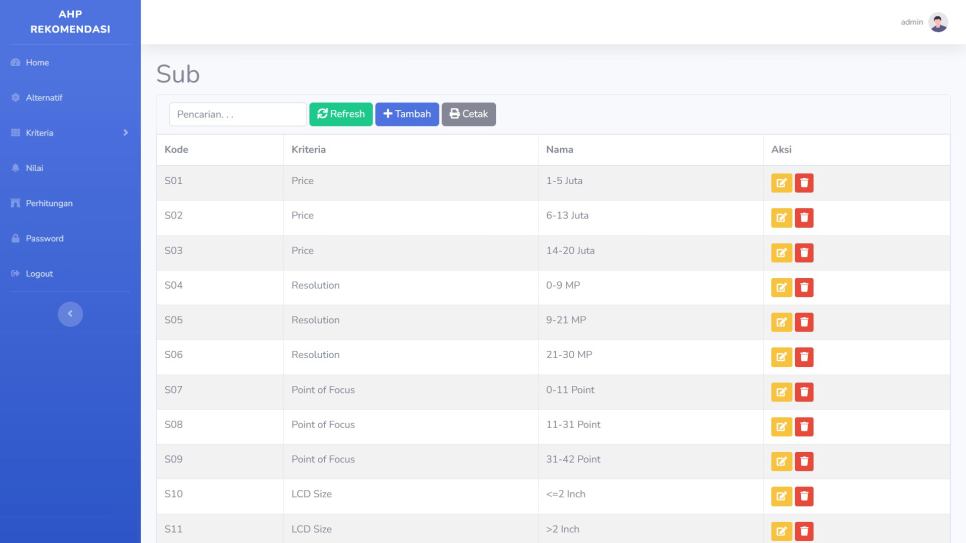The image size is (966, 543).
Task: Click the edit icon for row S01
Action: coord(780,183)
